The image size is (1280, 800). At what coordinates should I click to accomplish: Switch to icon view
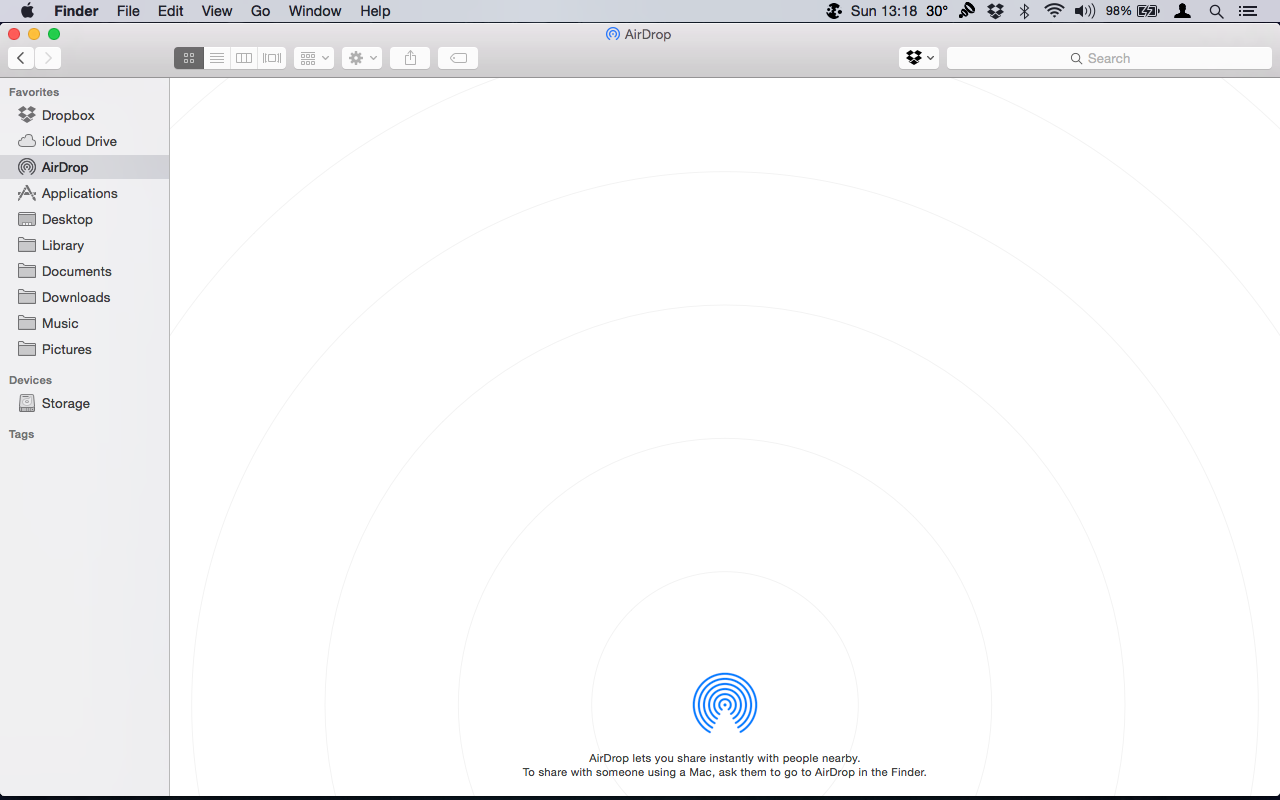pyautogui.click(x=189, y=58)
